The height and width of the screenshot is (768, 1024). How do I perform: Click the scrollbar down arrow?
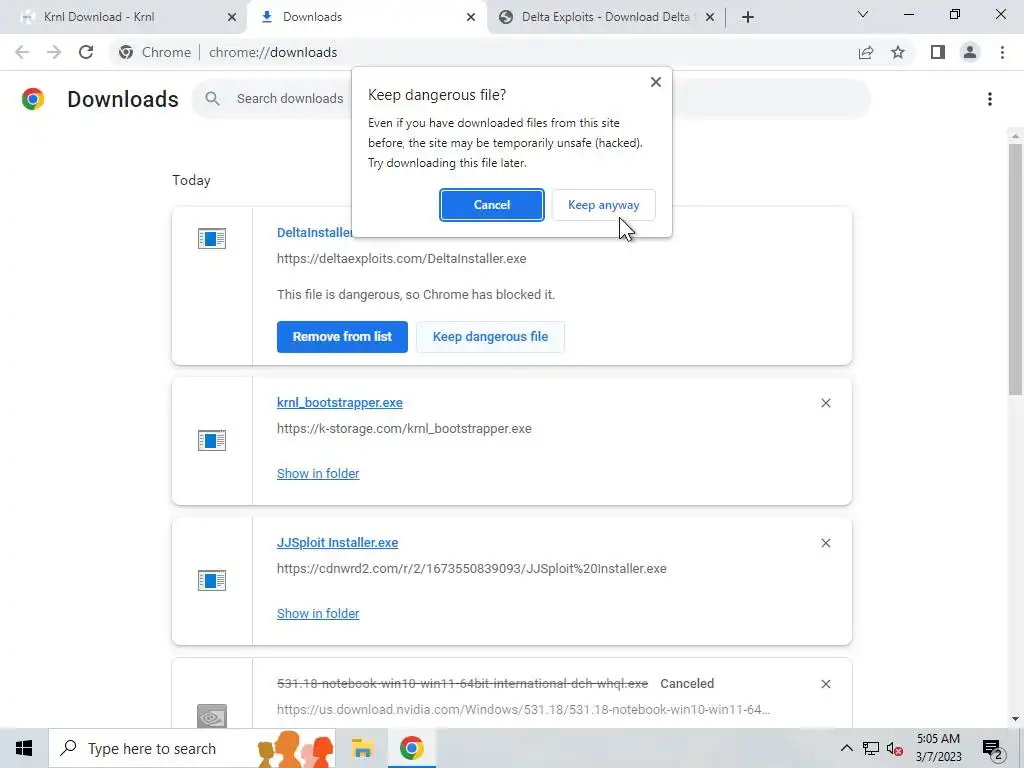(x=1015, y=719)
